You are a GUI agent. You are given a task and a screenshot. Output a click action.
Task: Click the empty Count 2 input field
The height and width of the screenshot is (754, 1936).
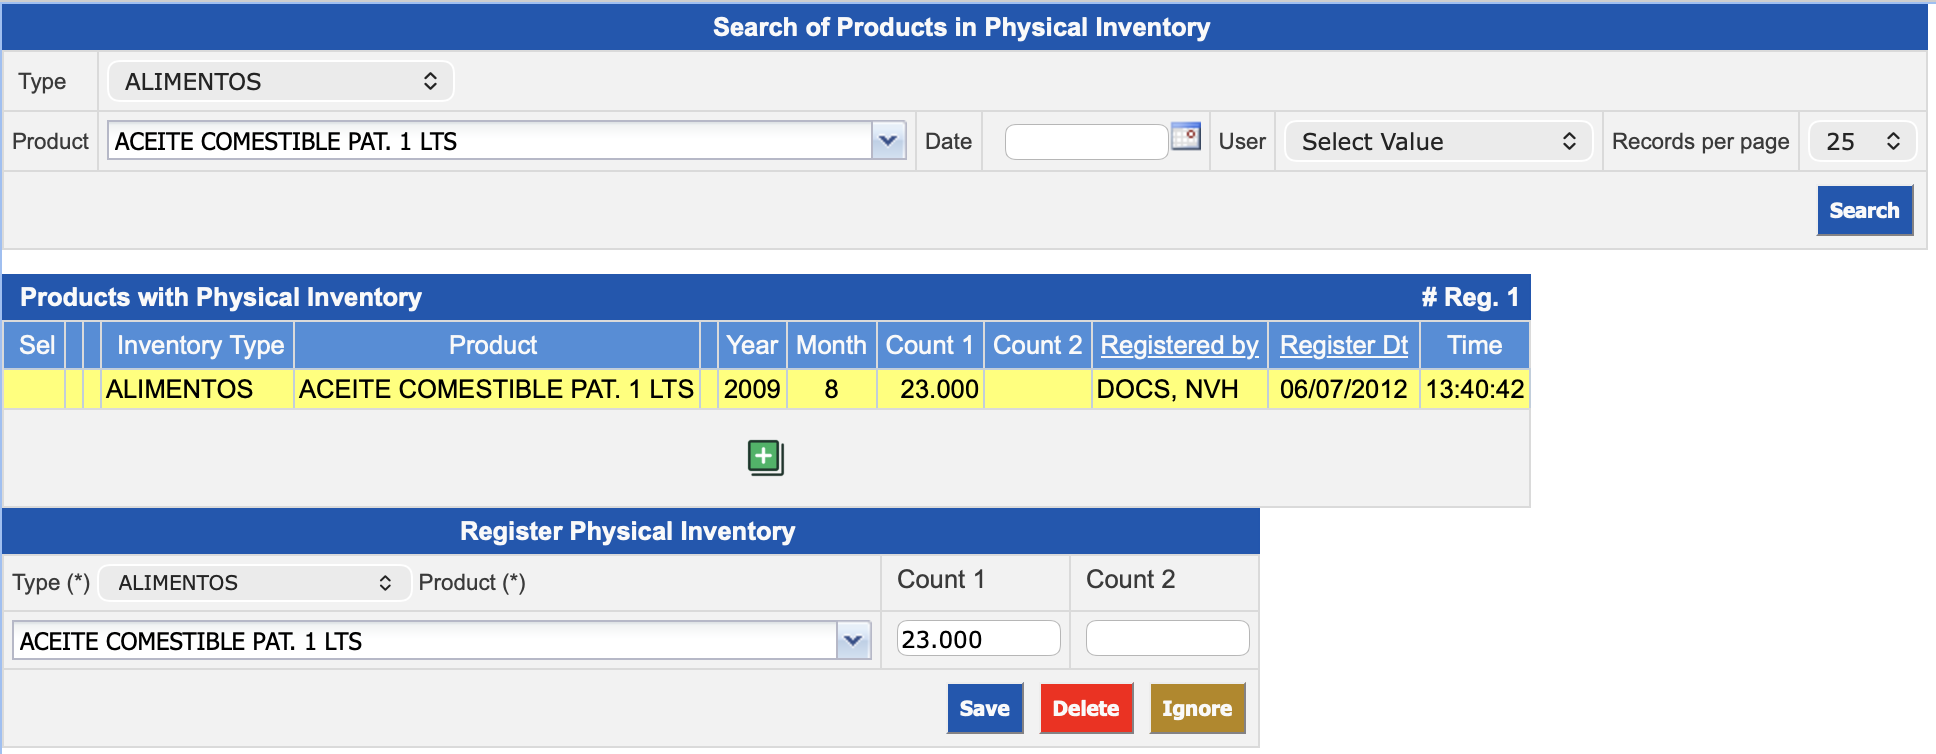[x=1166, y=639]
